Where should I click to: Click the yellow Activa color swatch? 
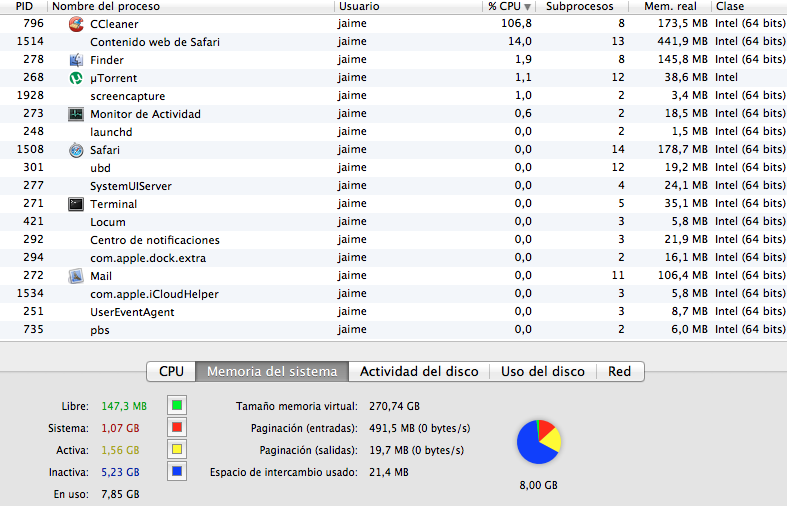[x=177, y=450]
